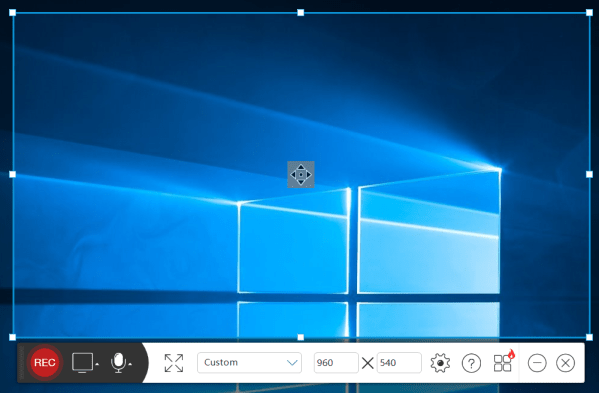Click the top-left corner handle of capture region
The width and height of the screenshot is (599, 393).
click(x=13, y=13)
